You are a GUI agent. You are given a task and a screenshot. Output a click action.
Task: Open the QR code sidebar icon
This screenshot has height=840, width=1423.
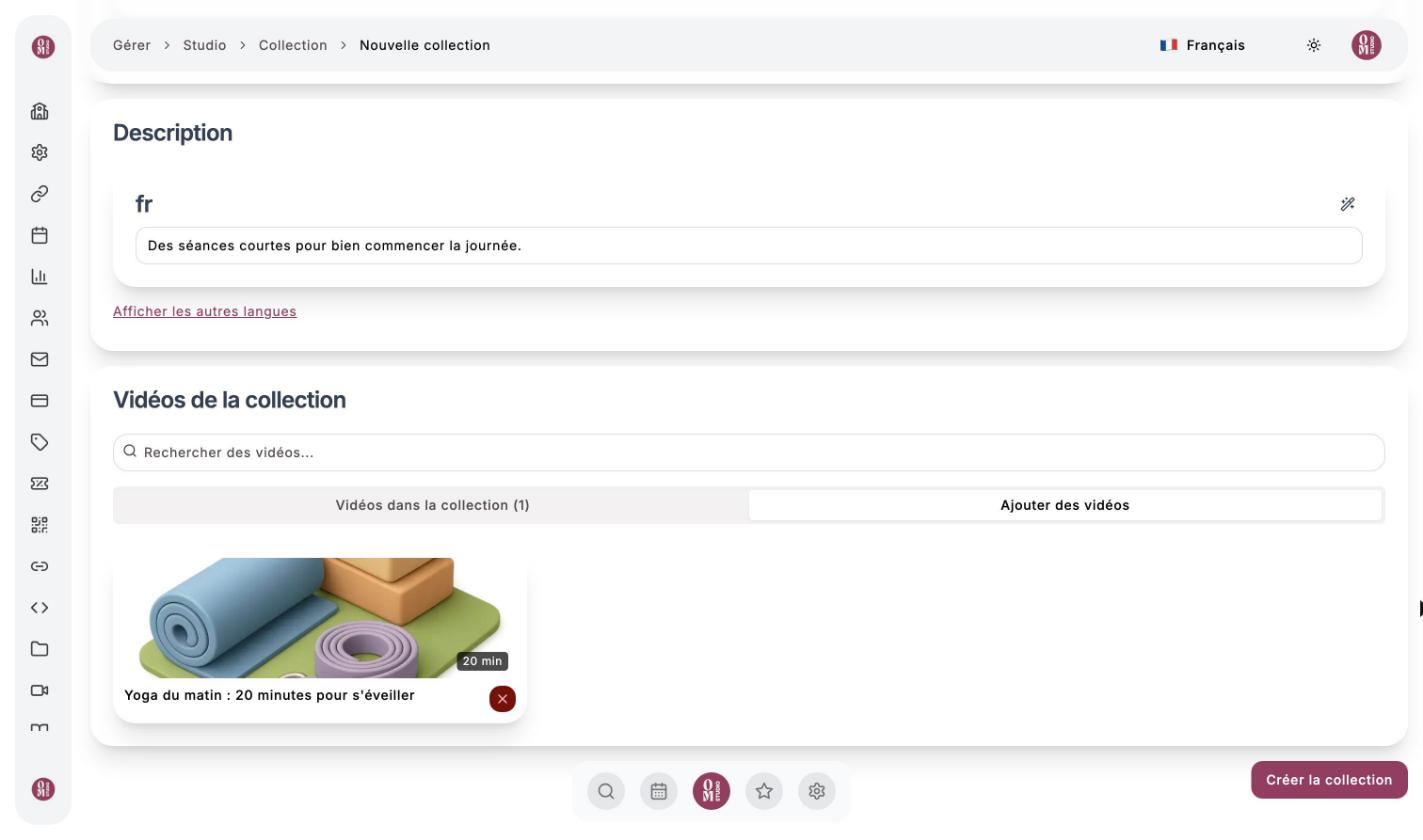point(40,525)
